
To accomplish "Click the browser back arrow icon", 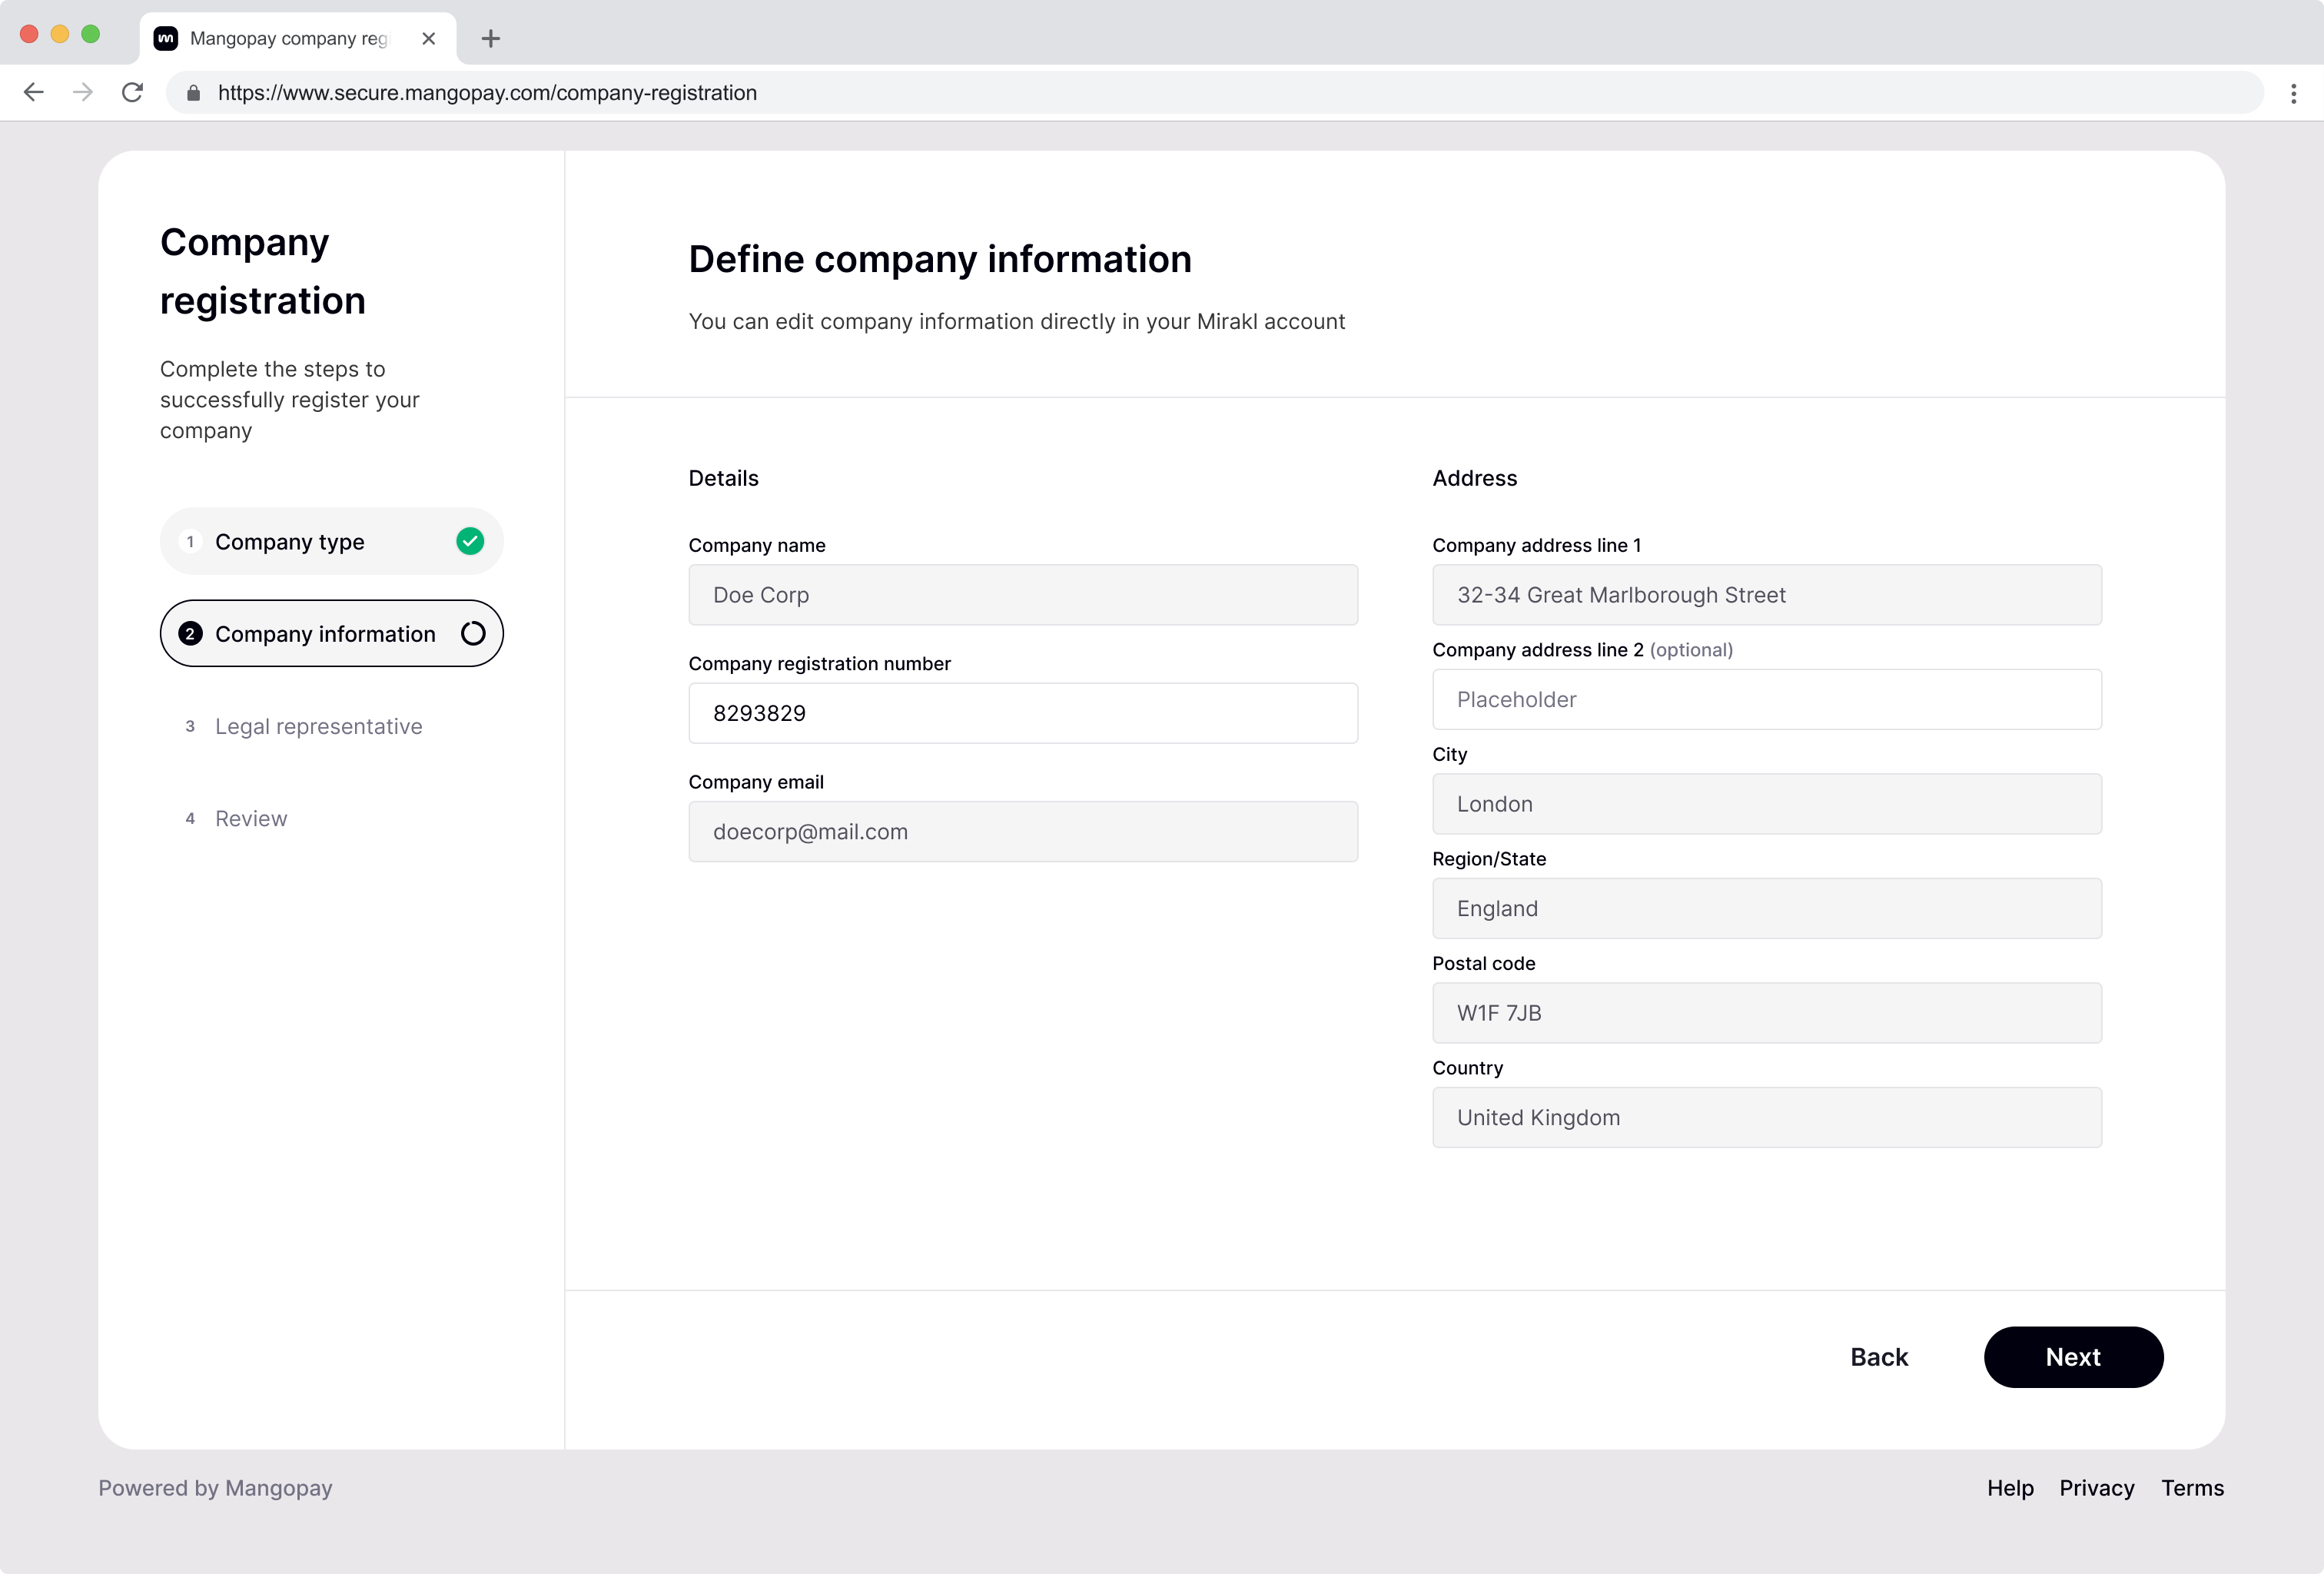I will click(x=34, y=93).
